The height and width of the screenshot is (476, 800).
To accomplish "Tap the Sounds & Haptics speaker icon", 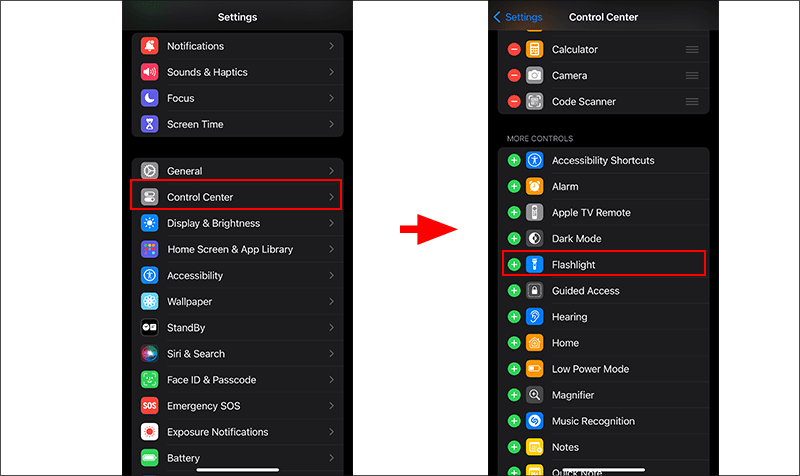I will (149, 72).
